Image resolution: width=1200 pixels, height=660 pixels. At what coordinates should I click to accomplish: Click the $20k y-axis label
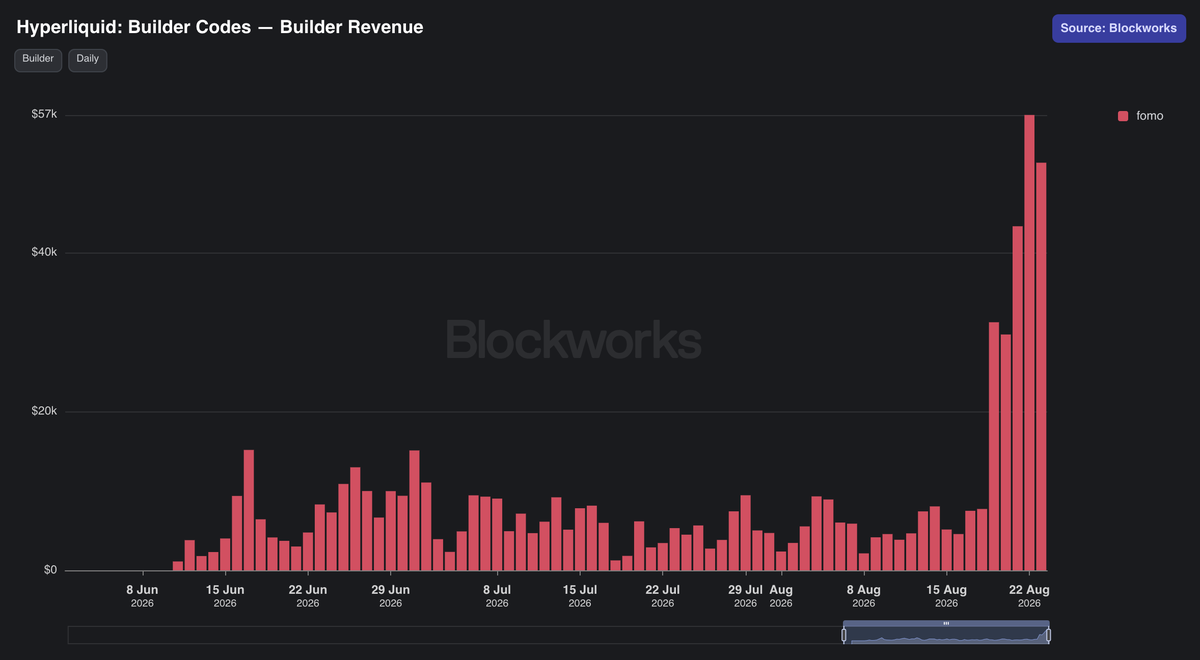pyautogui.click(x=44, y=411)
